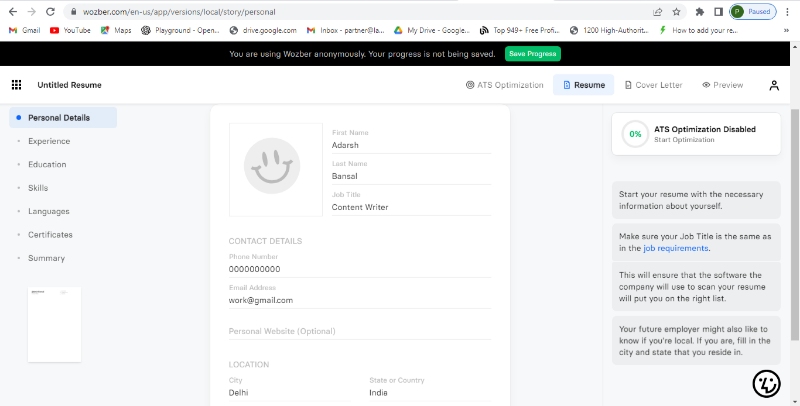This screenshot has width=800, height=406.
Task: Click the resume page thumbnail preview
Action: click(55, 324)
